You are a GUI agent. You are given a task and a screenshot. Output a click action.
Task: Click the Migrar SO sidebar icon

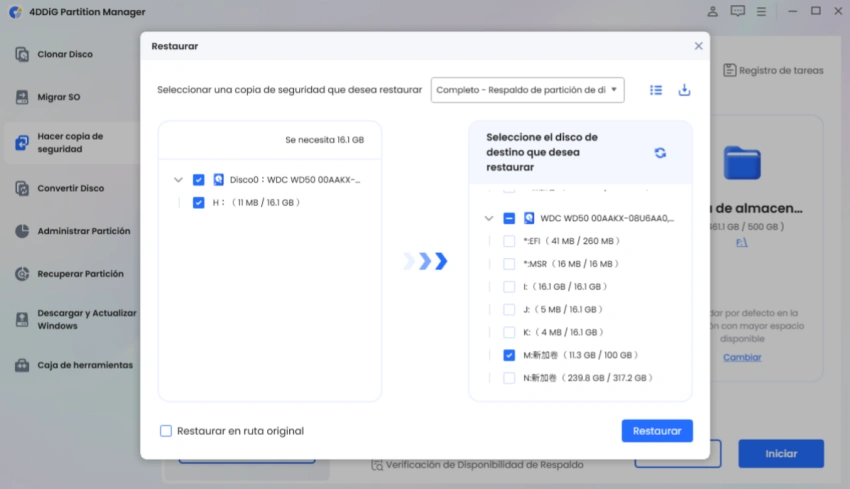[x=22, y=97]
